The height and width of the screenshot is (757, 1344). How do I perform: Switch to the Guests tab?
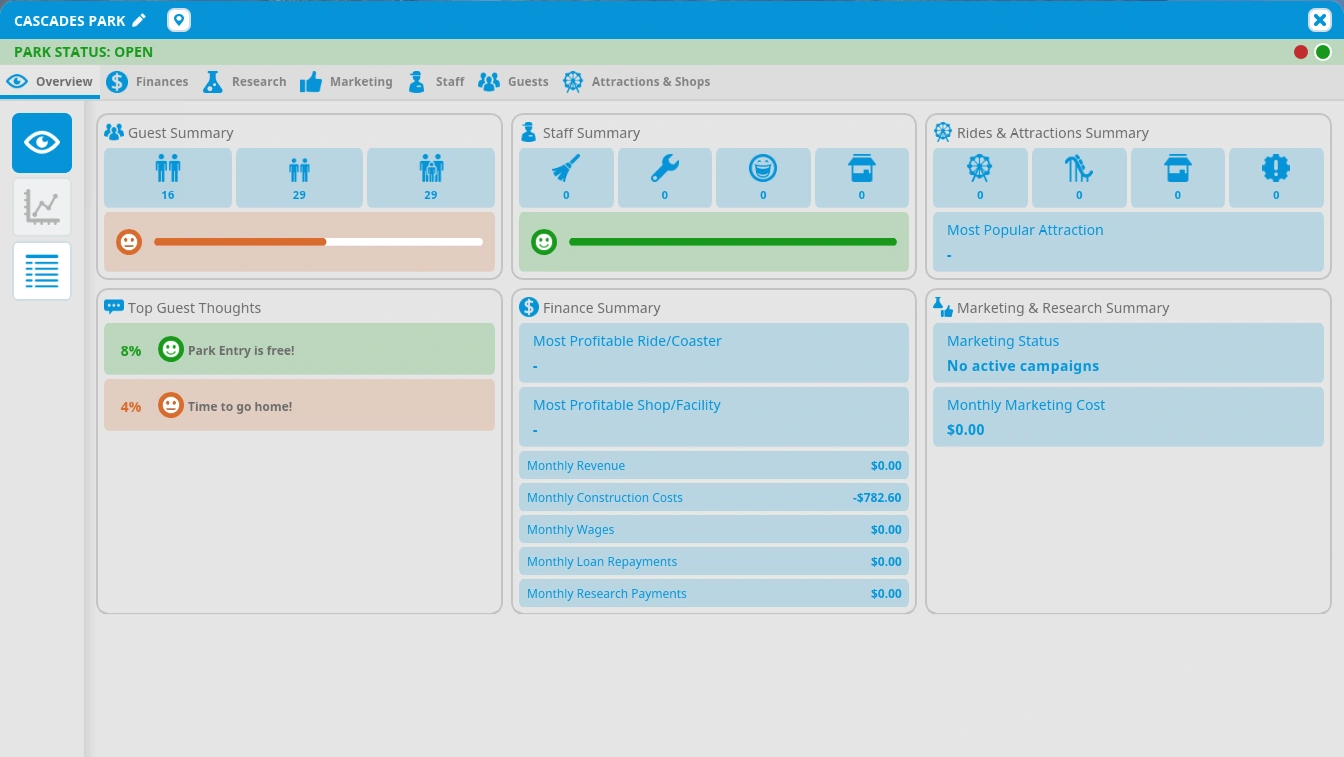click(x=513, y=82)
